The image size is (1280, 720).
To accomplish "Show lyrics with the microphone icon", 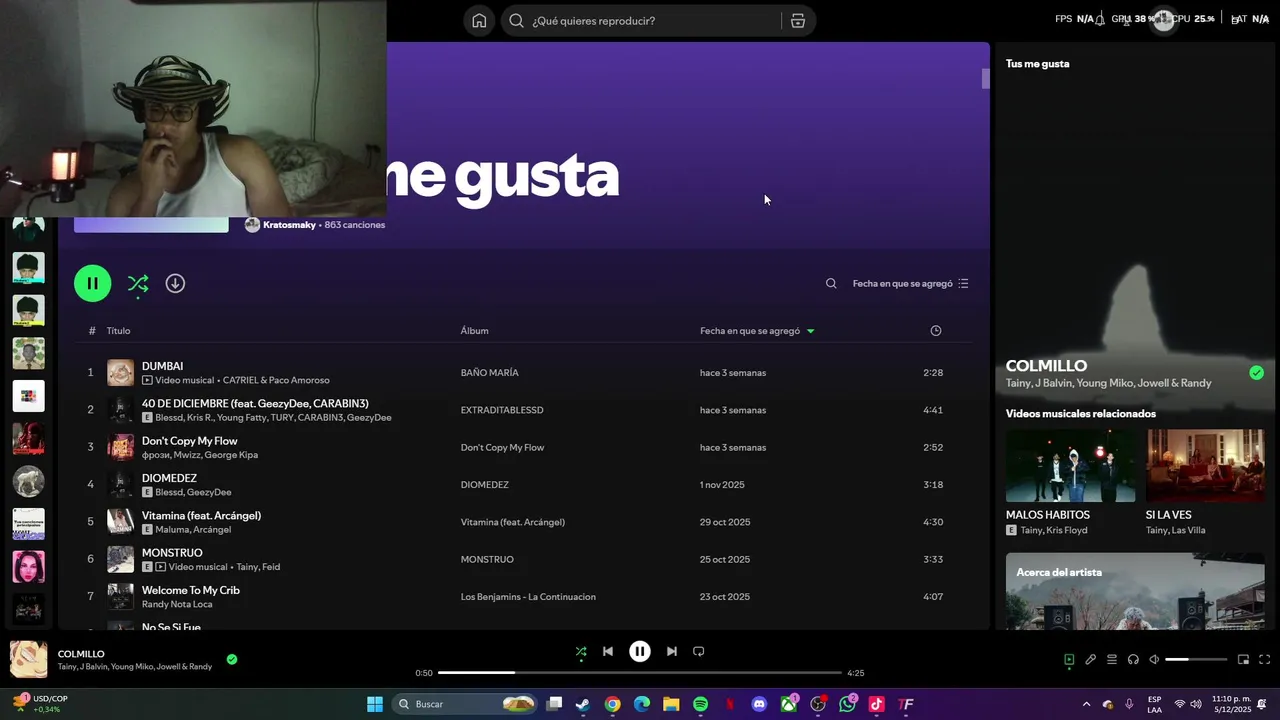I will tap(1091, 660).
